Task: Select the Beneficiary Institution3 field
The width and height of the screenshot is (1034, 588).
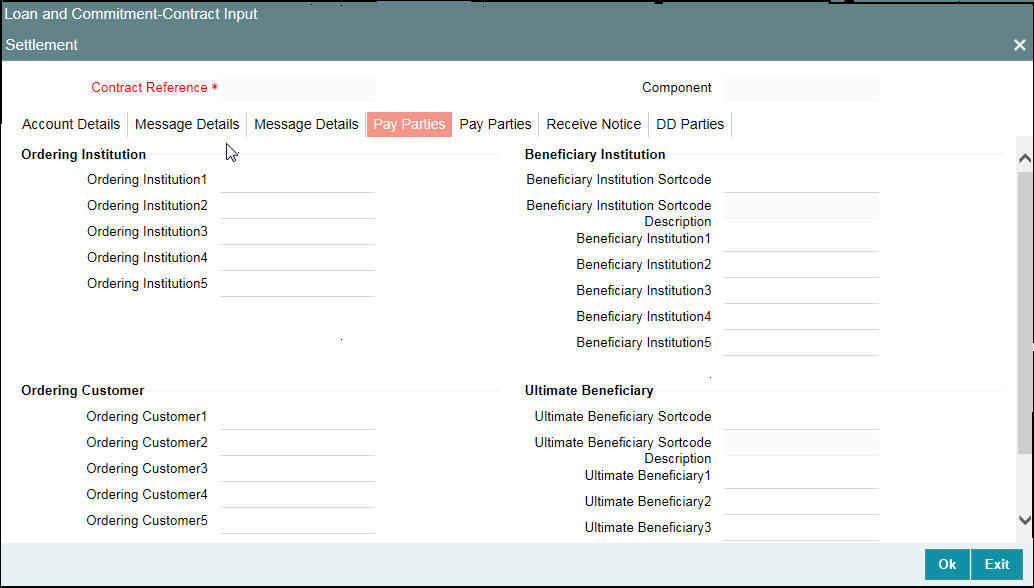Action: [x=801, y=291]
